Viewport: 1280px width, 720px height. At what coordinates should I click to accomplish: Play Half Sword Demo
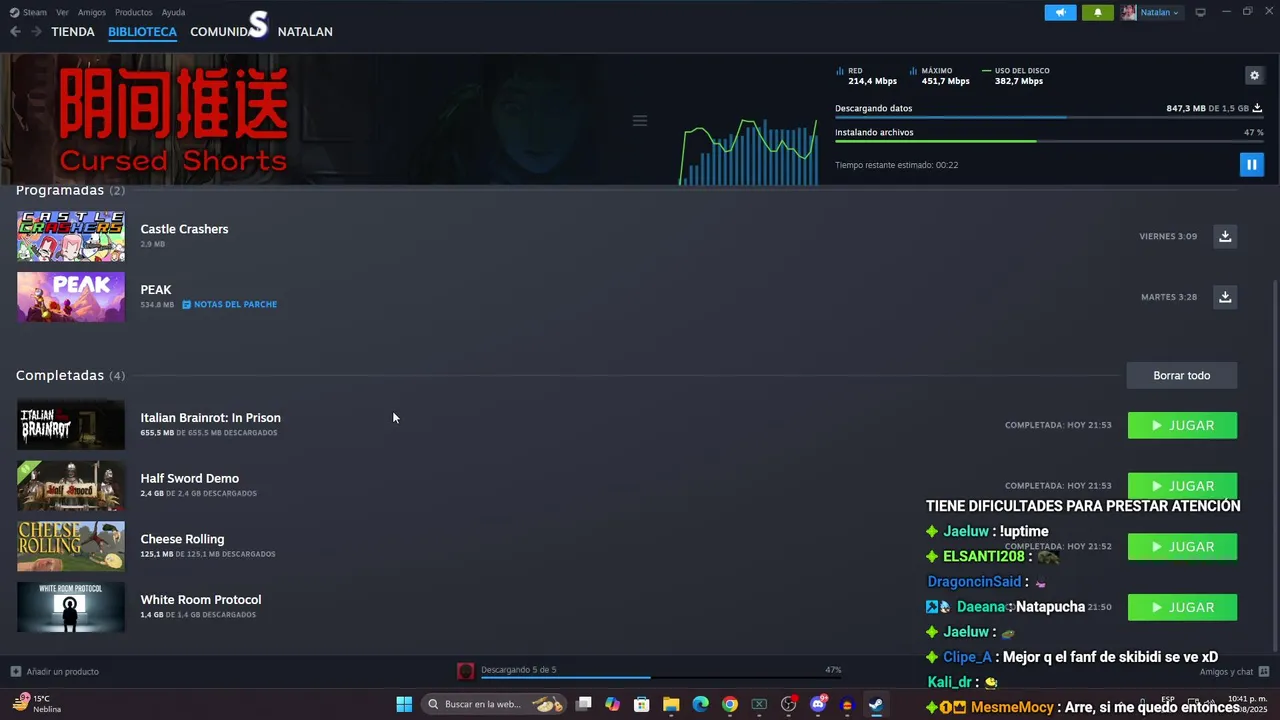1182,485
